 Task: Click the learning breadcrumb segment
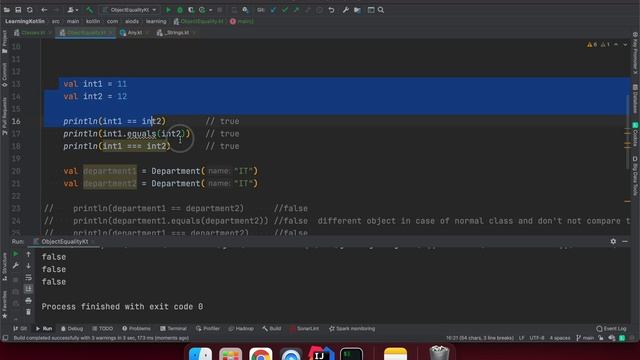156,21
